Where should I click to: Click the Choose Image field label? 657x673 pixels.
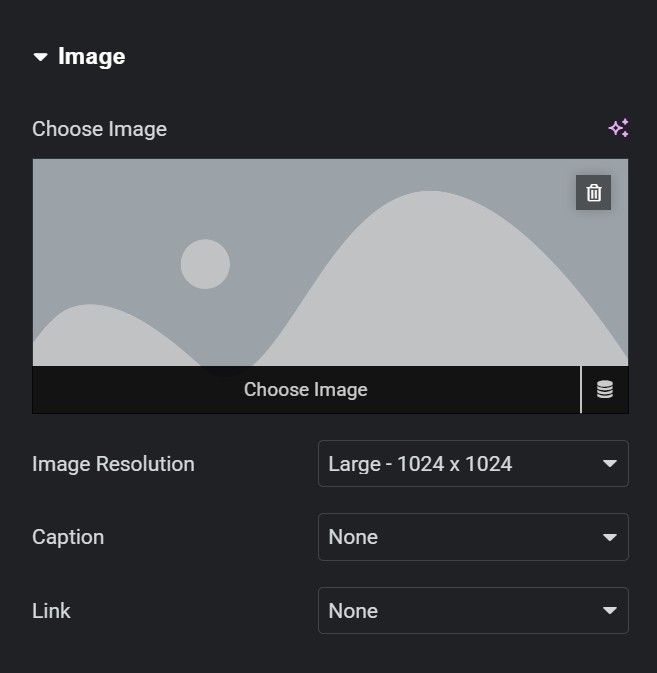click(x=100, y=129)
